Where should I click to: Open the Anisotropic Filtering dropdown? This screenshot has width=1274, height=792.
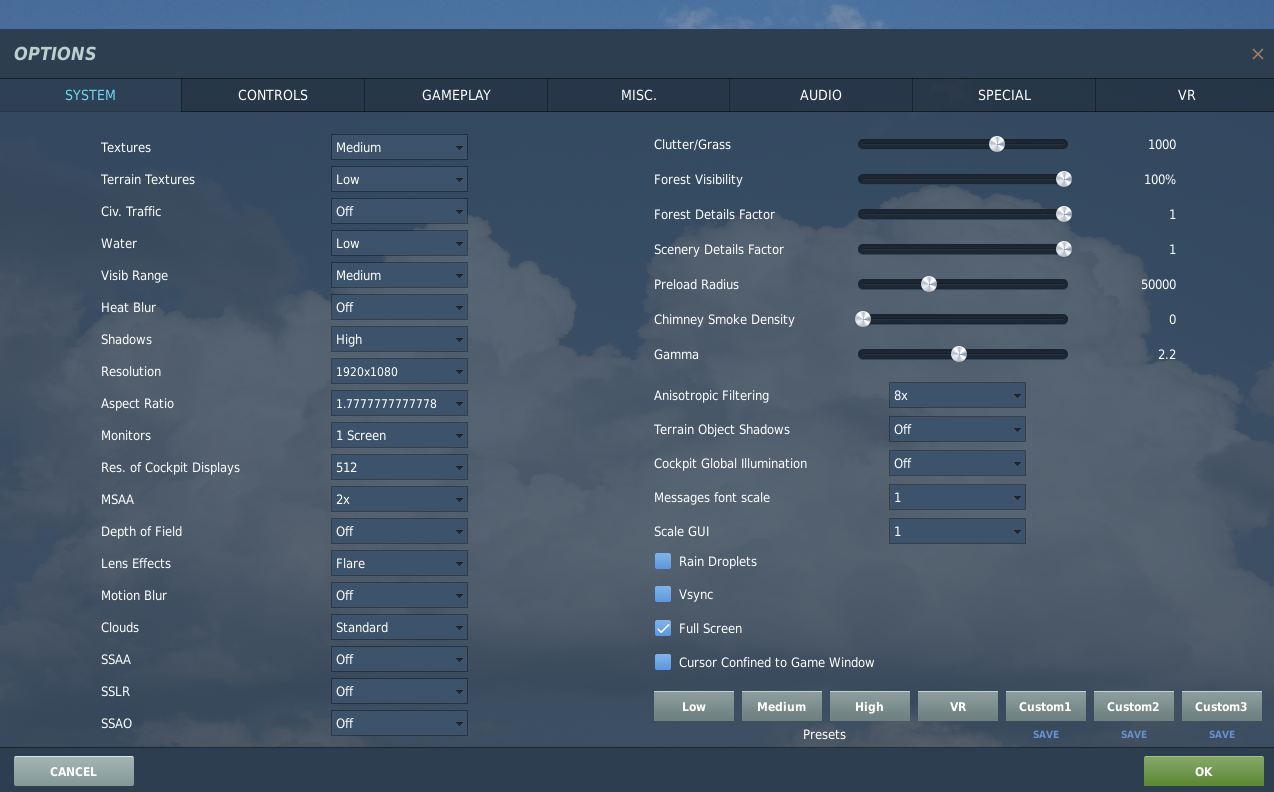(x=957, y=395)
